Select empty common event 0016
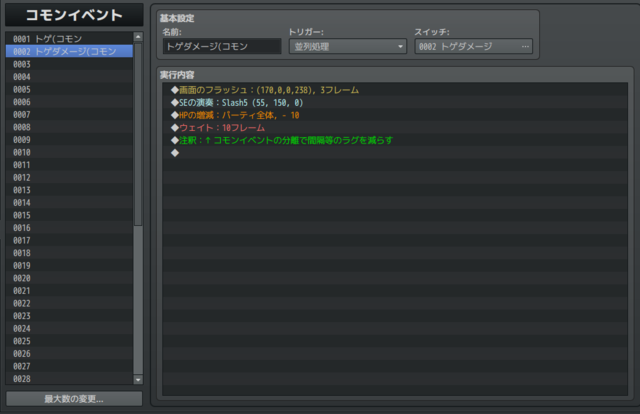 coord(69,228)
